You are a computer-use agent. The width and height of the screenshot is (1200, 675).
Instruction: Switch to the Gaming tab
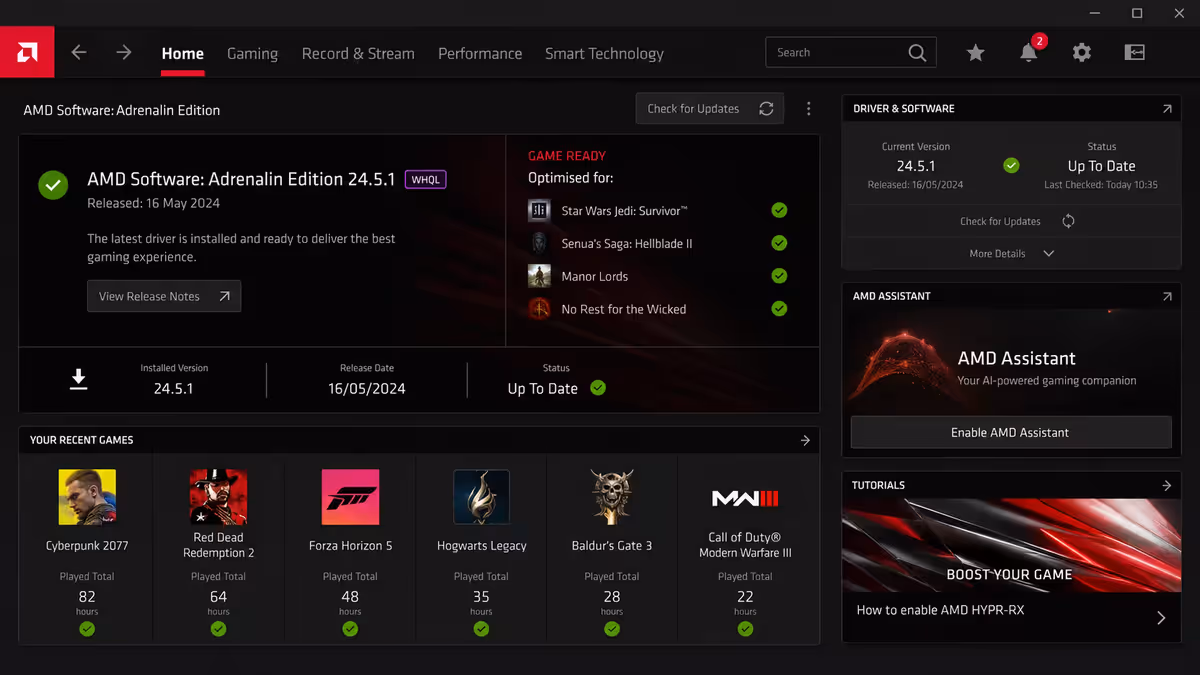tap(252, 54)
